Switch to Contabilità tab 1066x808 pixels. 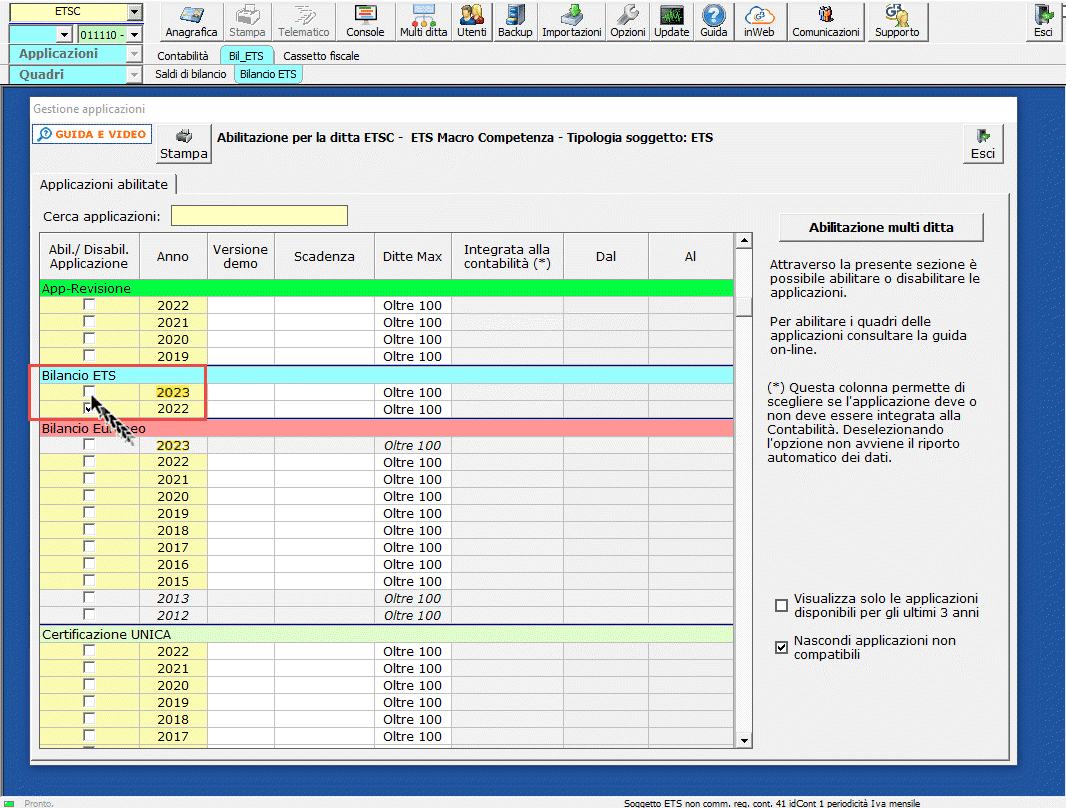pyautogui.click(x=183, y=56)
